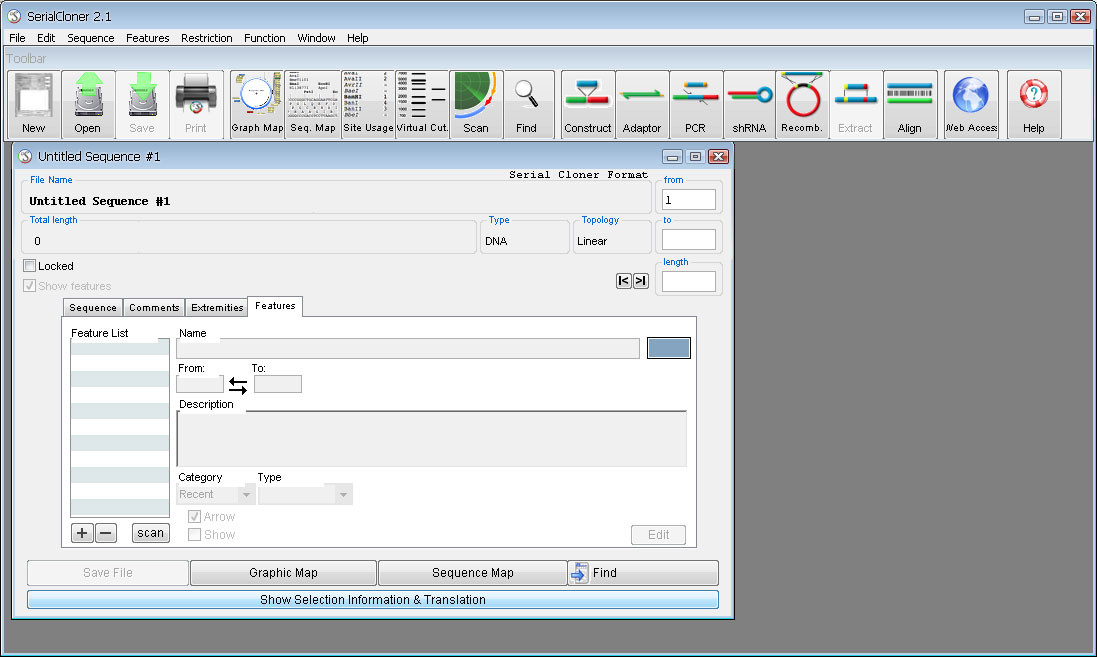Close the Untitled Sequence #1 window
1097x657 pixels.
(719, 157)
